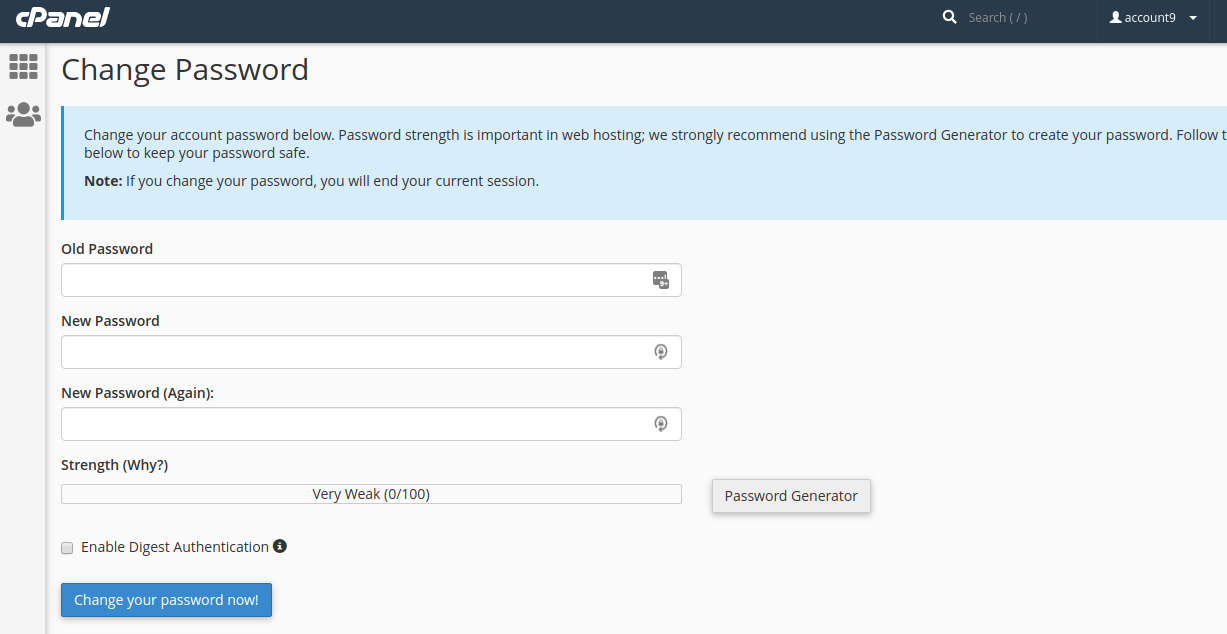Click the Password Generator button
This screenshot has height=634, width=1227.
tap(791, 495)
